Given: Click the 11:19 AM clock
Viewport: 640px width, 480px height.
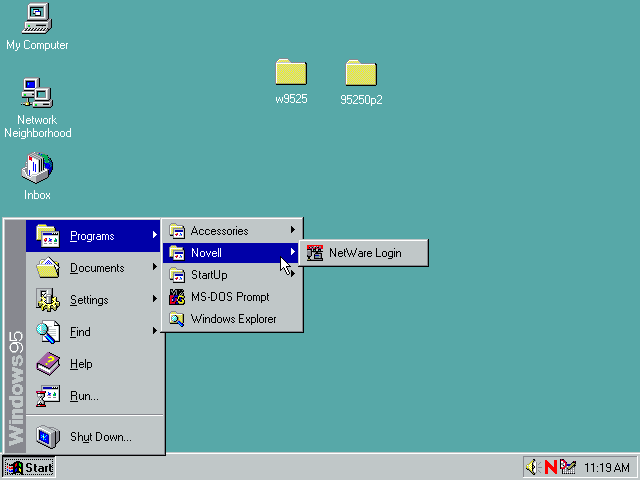Looking at the screenshot, I should (607, 467).
